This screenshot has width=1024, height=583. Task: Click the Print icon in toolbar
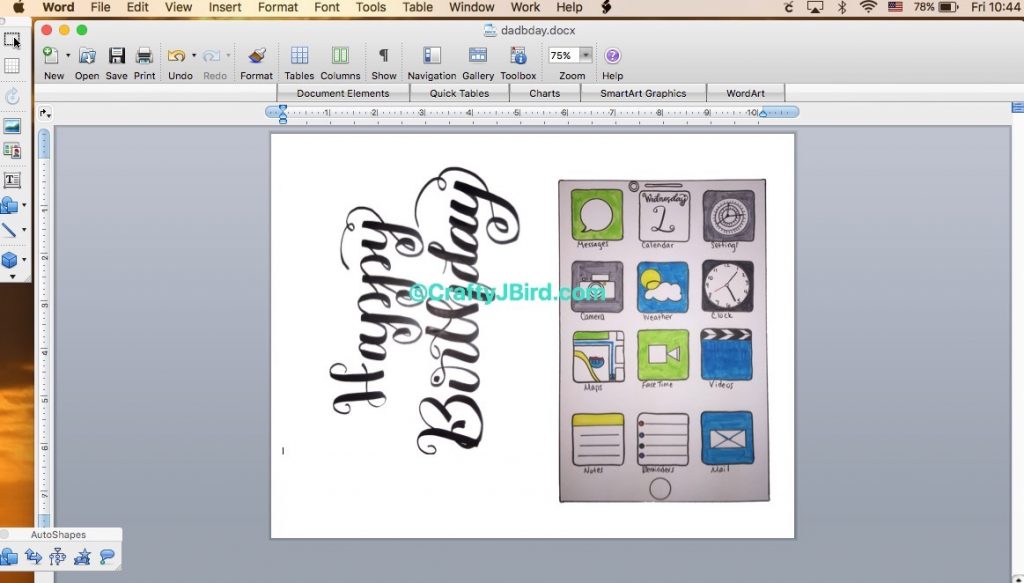coord(145,56)
